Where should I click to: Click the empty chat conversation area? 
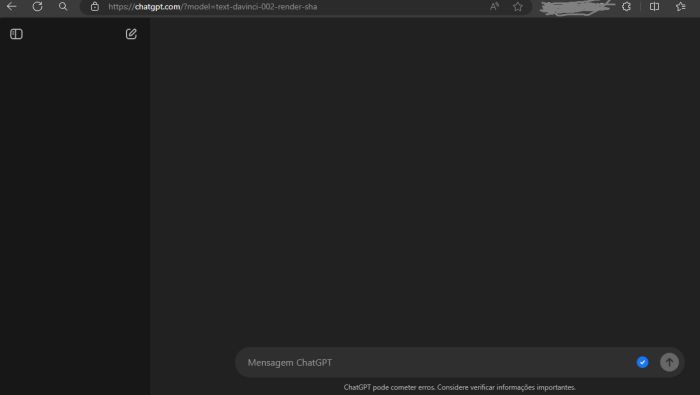click(x=425, y=179)
